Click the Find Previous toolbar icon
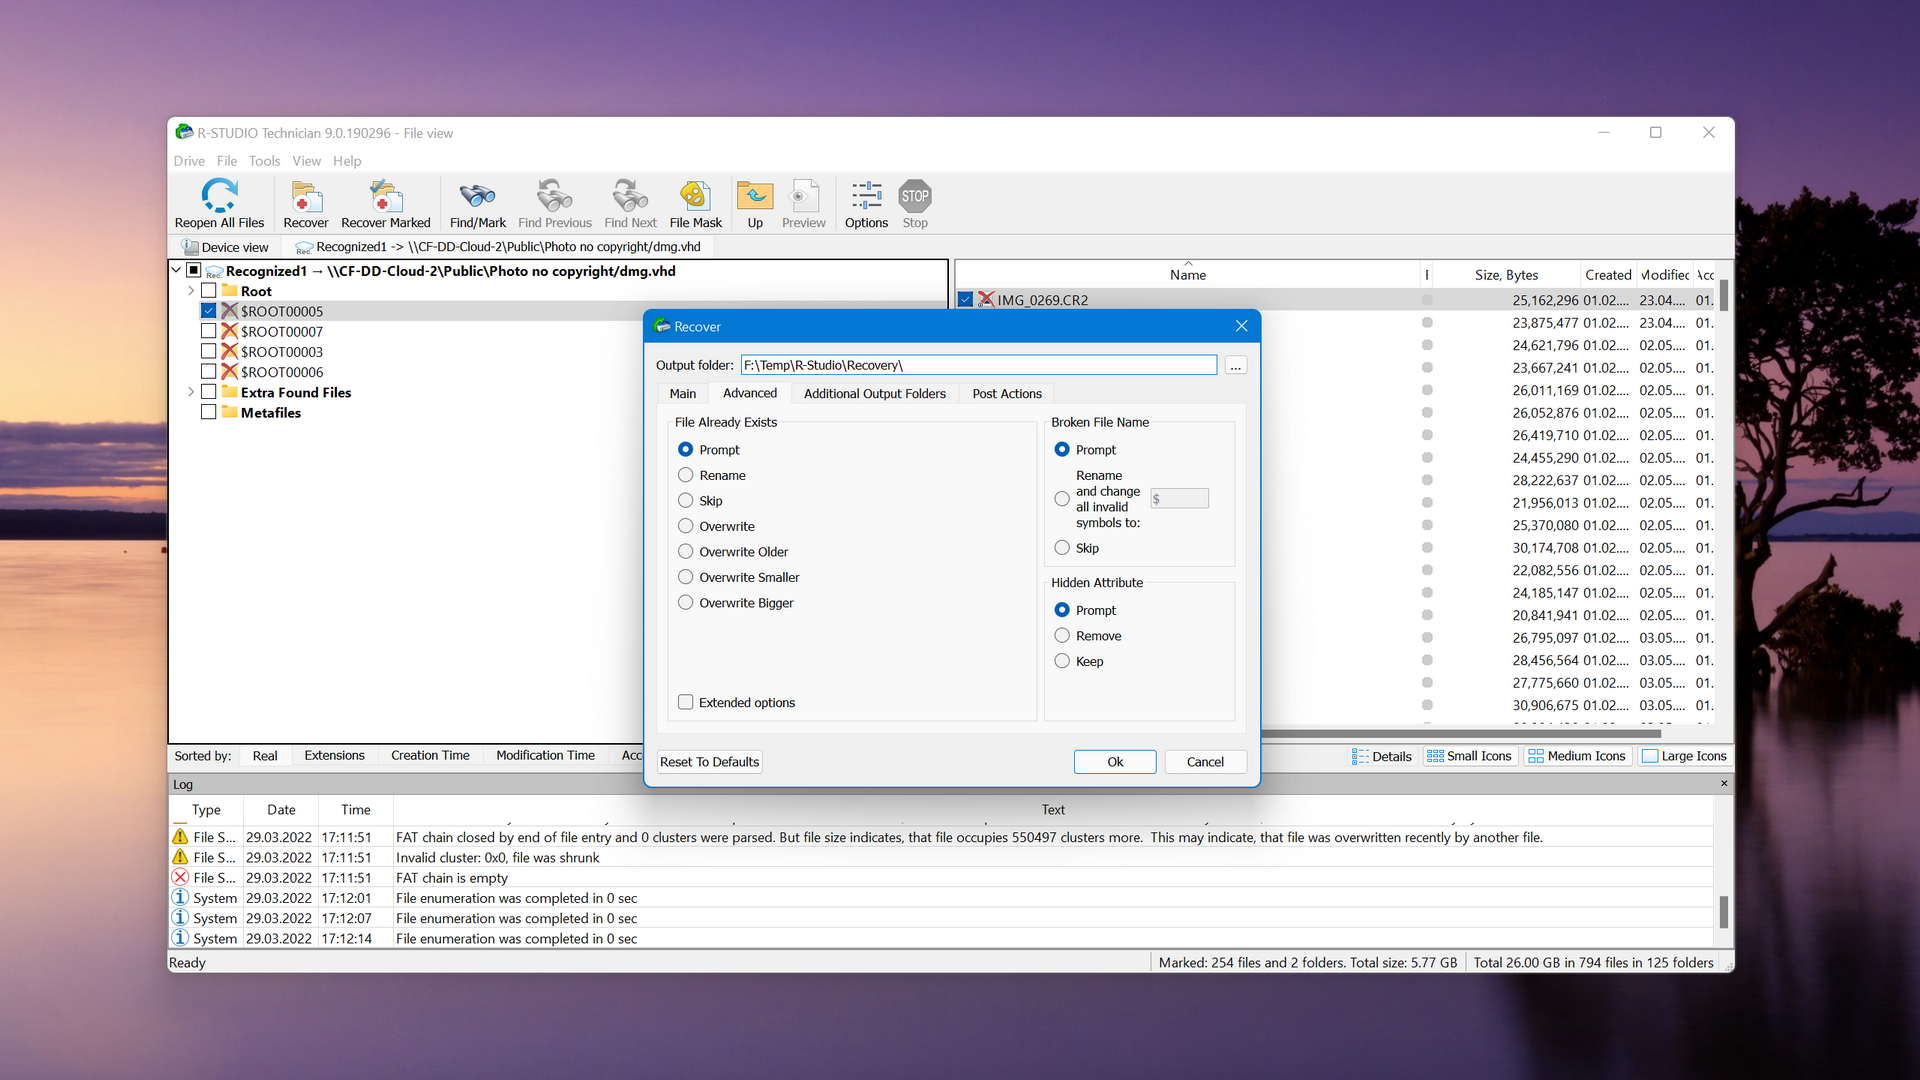Image resolution: width=1920 pixels, height=1080 pixels. coord(554,195)
